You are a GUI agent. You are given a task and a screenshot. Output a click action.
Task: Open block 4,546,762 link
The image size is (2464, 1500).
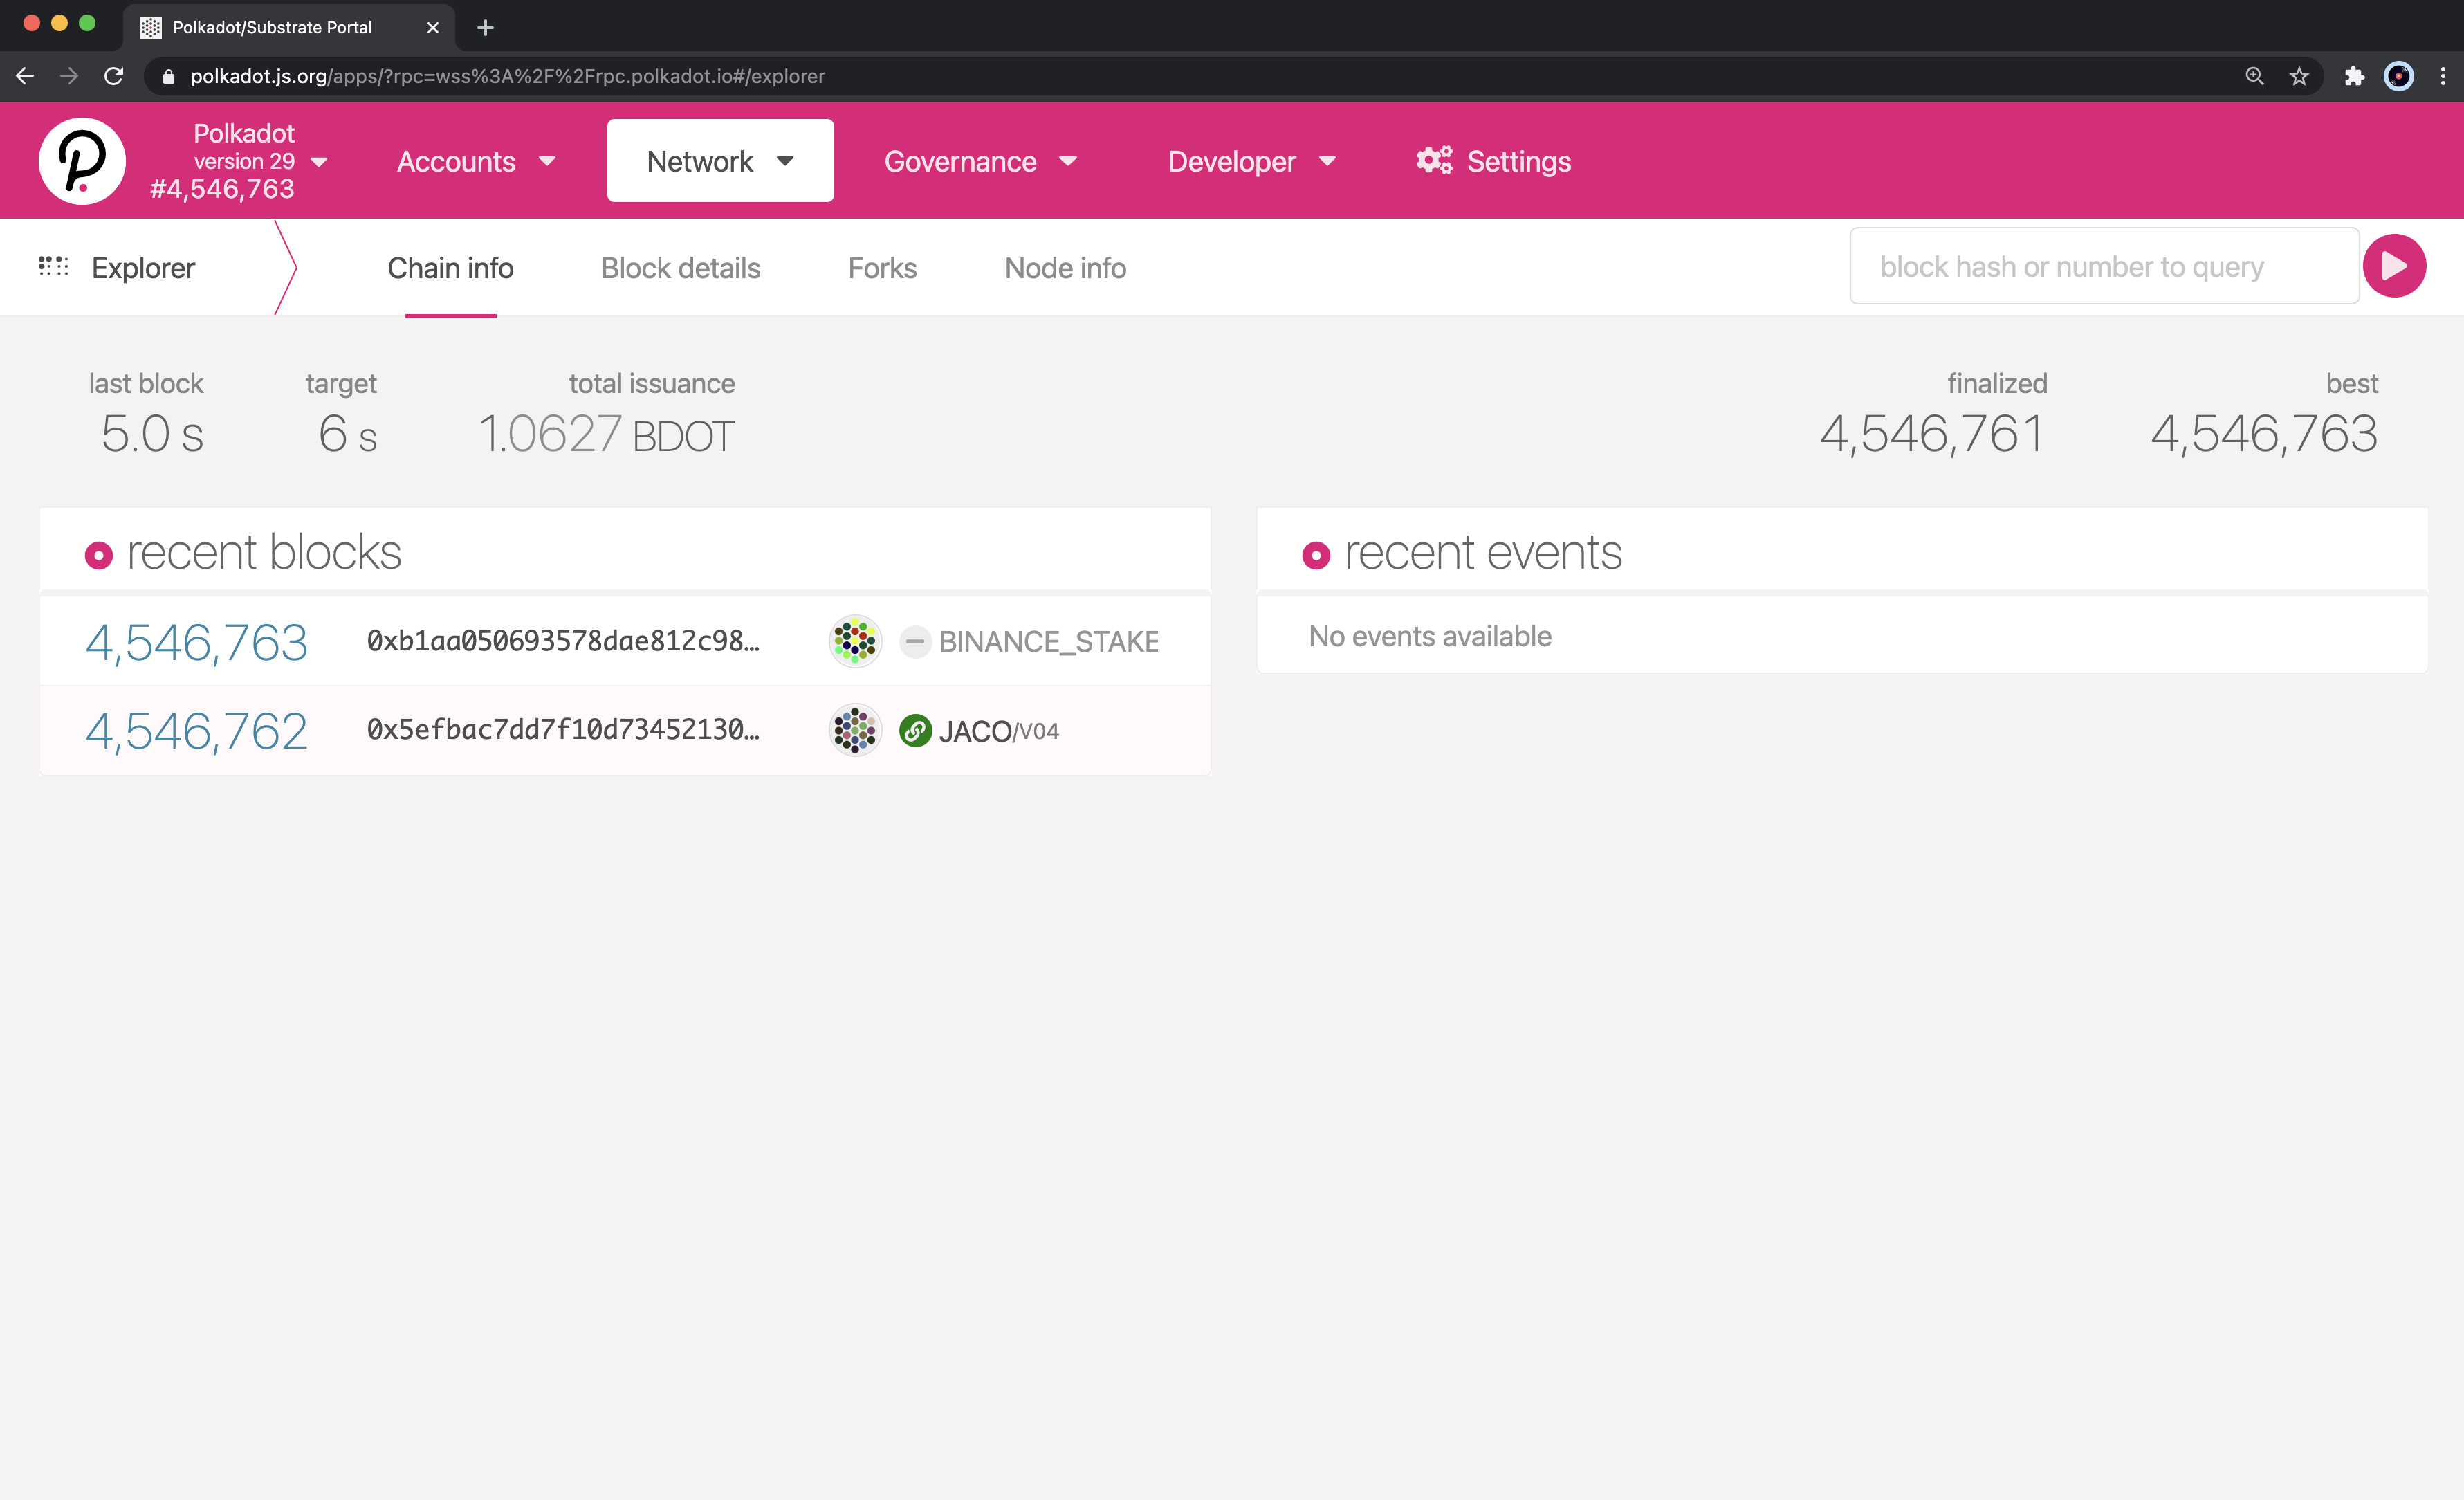(196, 731)
